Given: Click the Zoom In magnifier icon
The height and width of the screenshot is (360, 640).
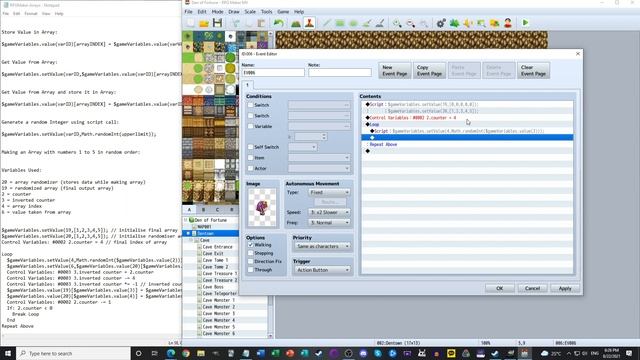Looking at the screenshot, I should (x=397, y=23).
